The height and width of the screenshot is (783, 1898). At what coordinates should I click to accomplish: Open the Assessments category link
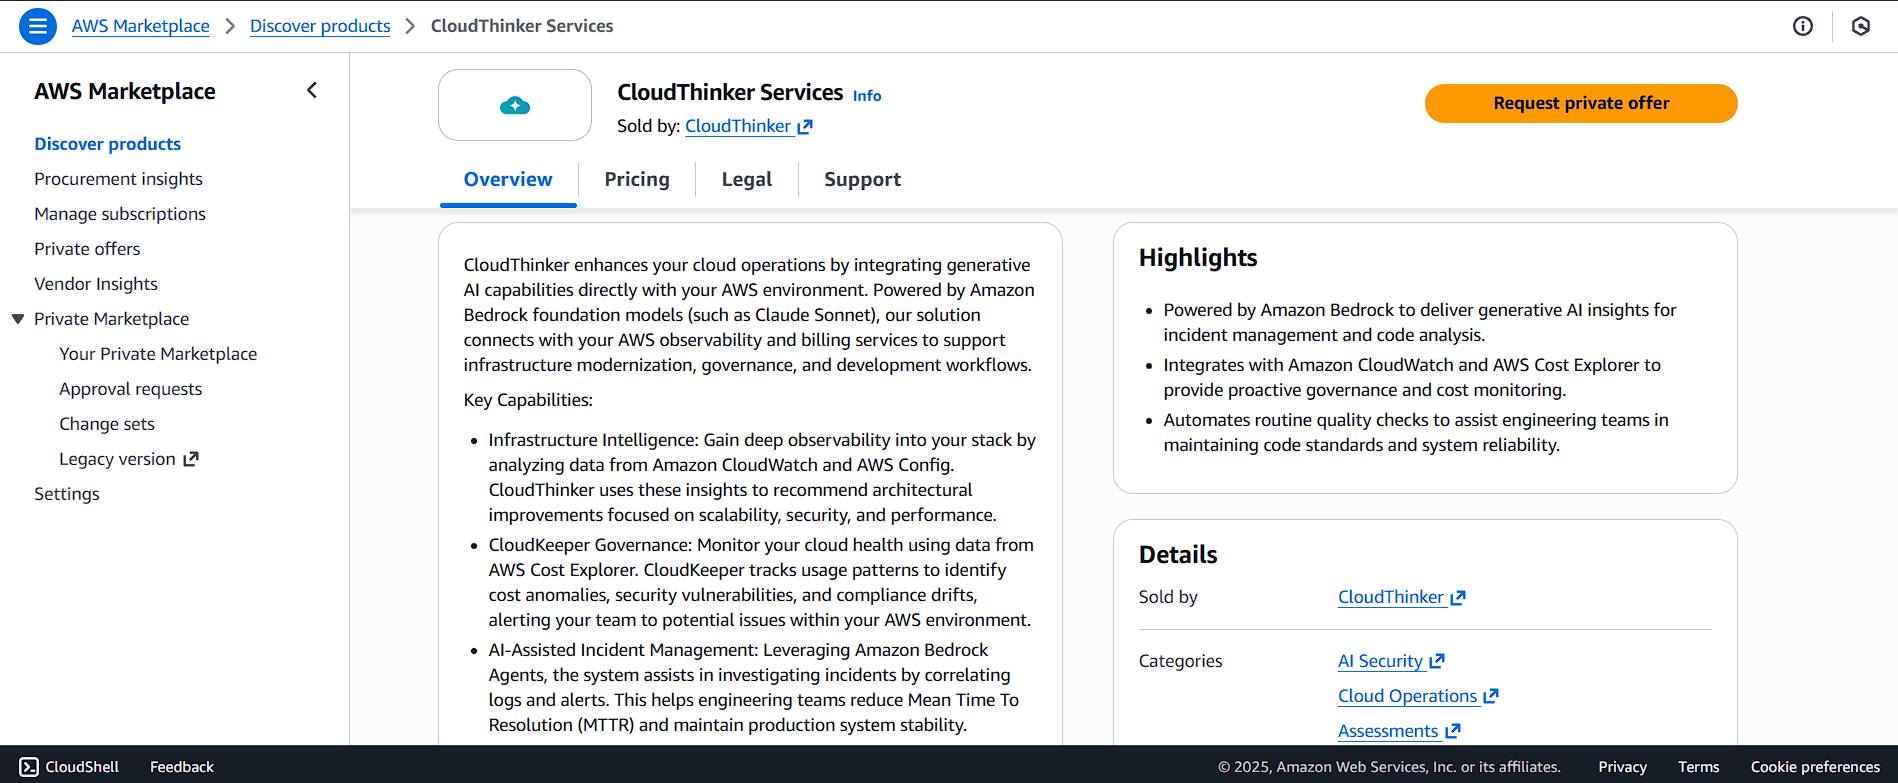1388,731
